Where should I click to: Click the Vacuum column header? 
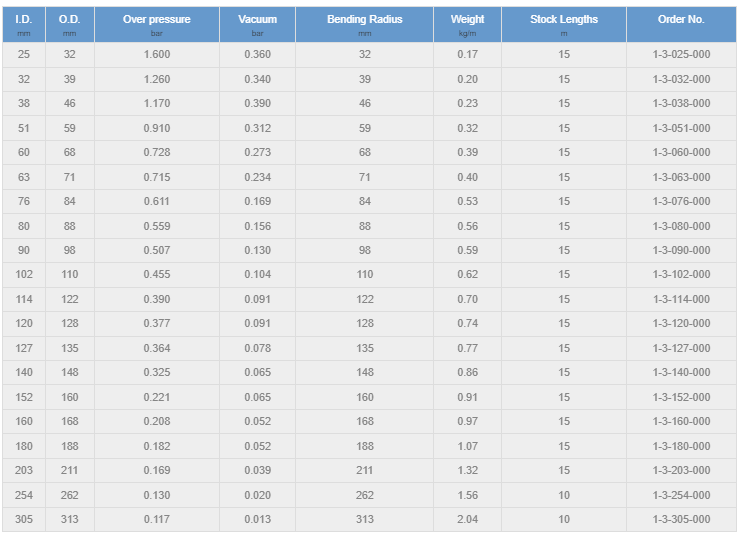(x=257, y=25)
